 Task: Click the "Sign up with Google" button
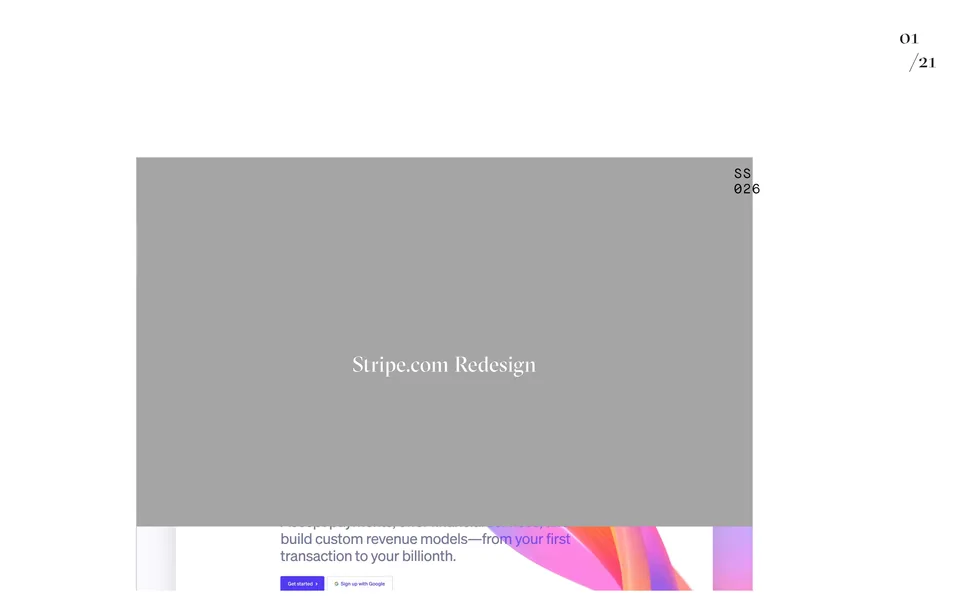click(360, 583)
